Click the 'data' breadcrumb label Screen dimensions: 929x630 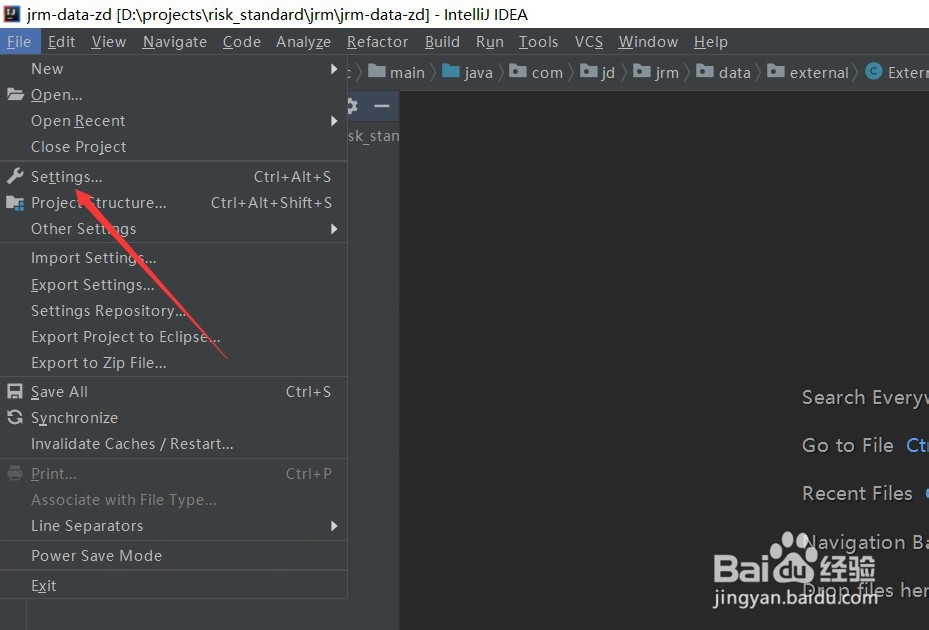[x=734, y=73]
